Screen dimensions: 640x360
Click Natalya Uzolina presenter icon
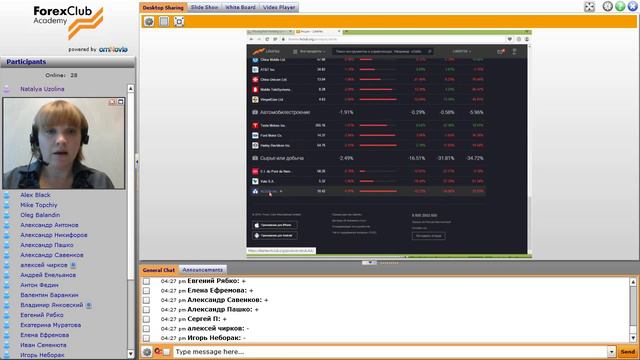point(7,89)
